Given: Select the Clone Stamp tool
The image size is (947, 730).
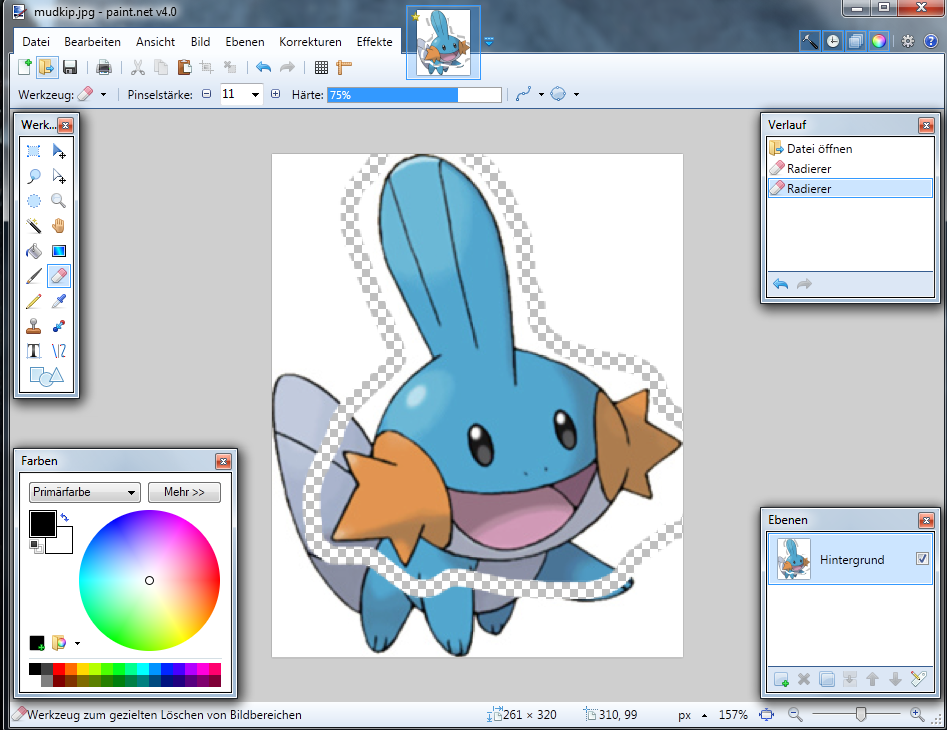Looking at the screenshot, I should (34, 326).
